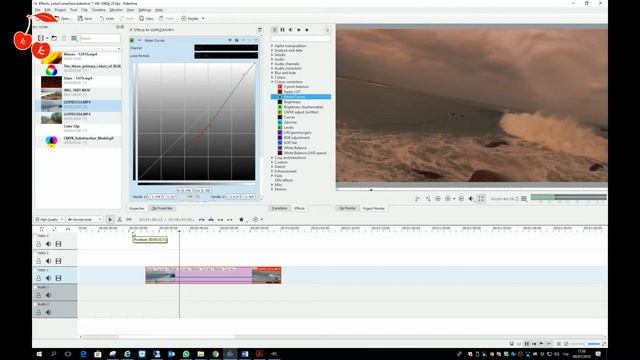Click the monitor rewind button
The image size is (640, 360).
(x=438, y=199)
